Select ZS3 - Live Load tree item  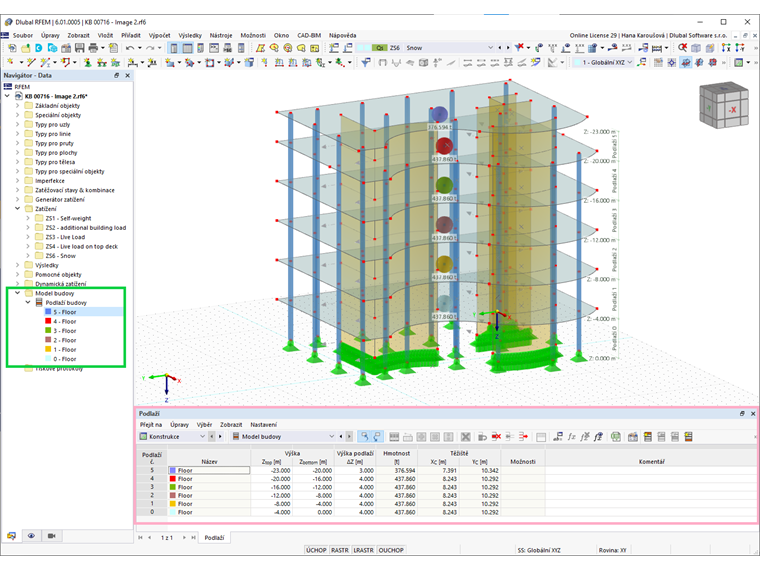65,237
